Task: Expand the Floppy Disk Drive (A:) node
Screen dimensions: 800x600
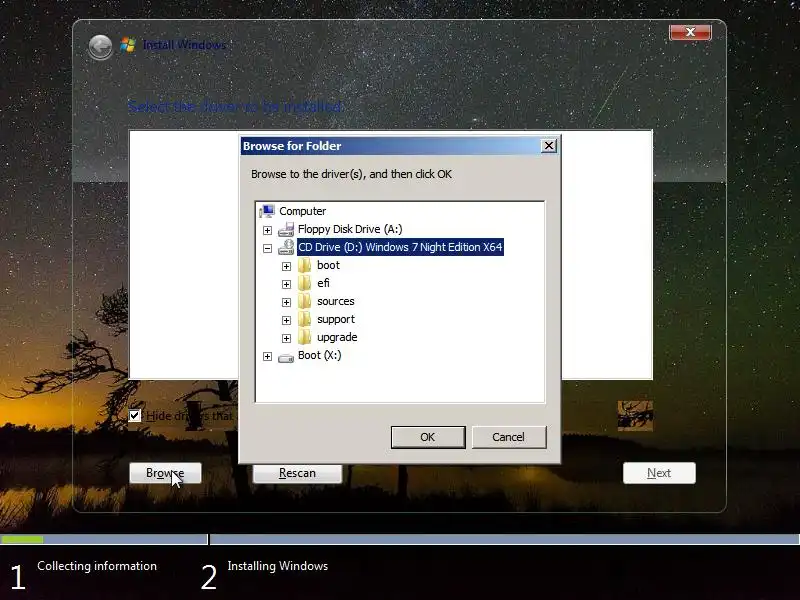Action: 267,230
